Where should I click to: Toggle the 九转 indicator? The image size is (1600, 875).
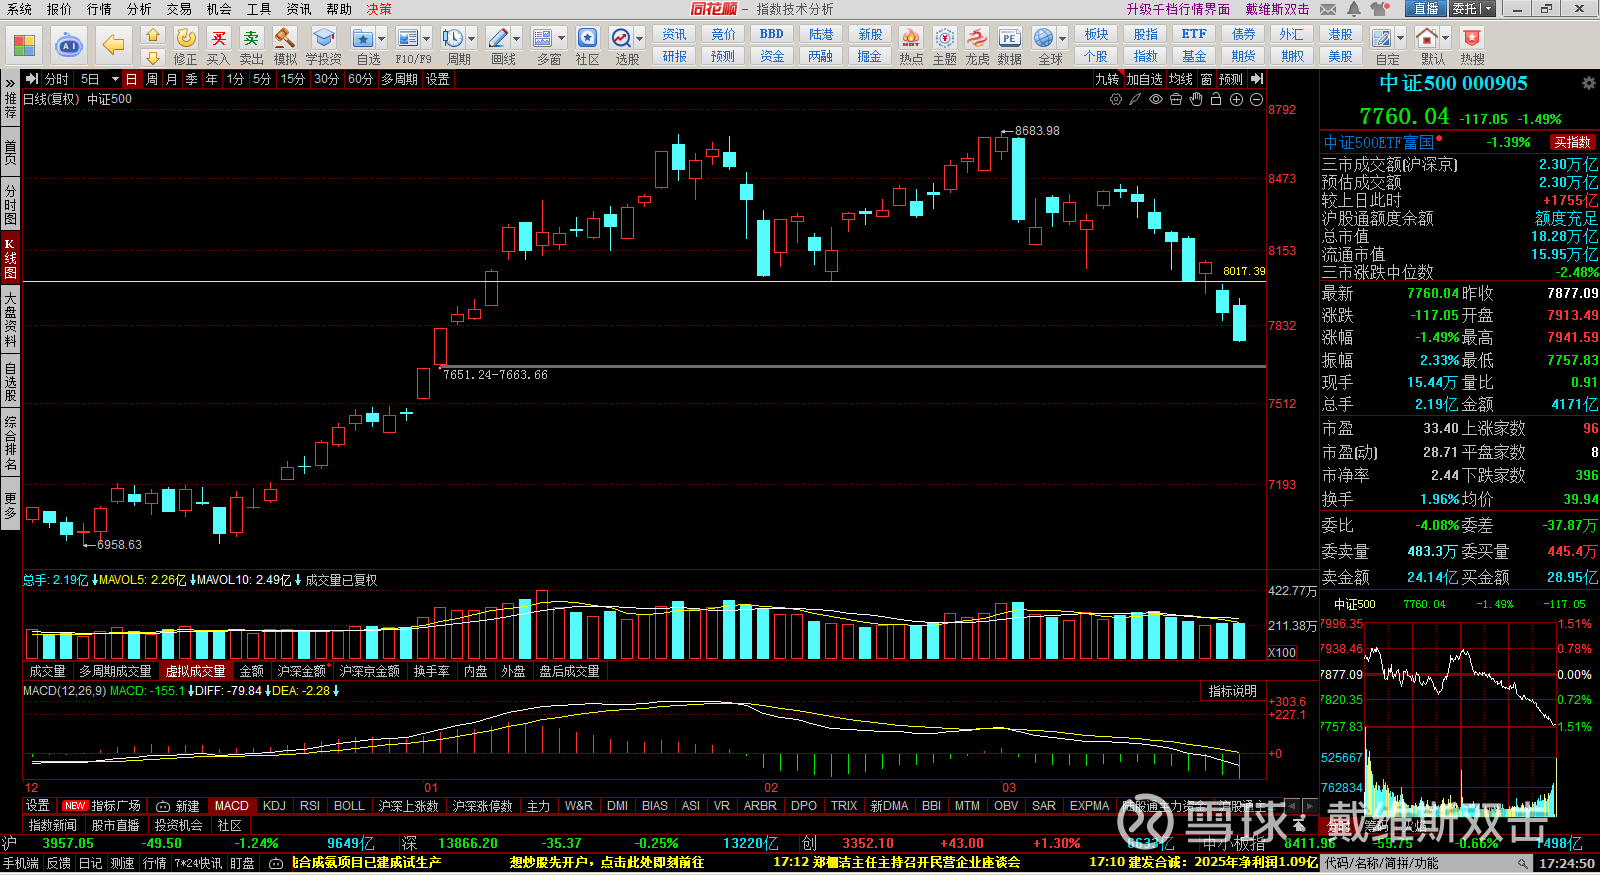click(1107, 79)
